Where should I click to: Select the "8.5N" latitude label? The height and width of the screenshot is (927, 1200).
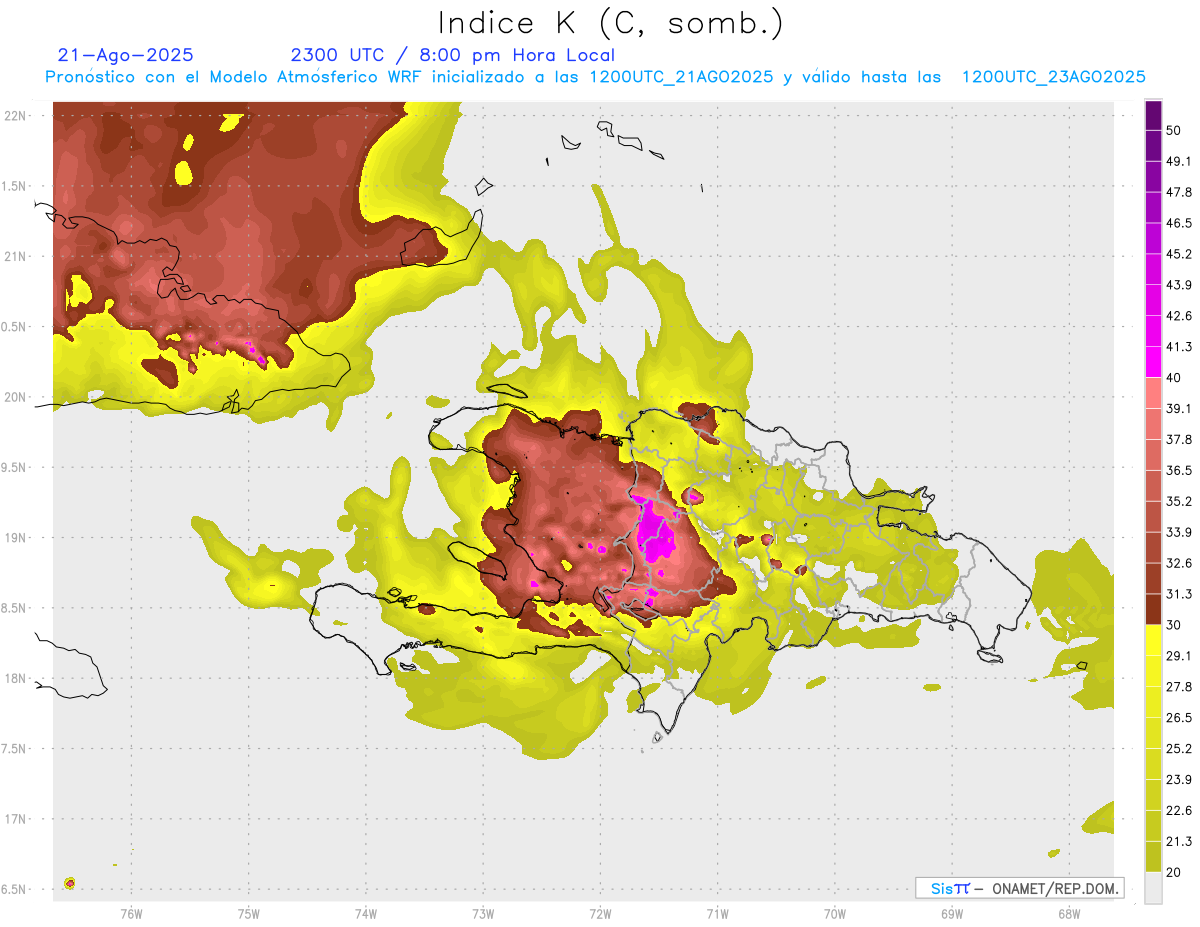15,608
